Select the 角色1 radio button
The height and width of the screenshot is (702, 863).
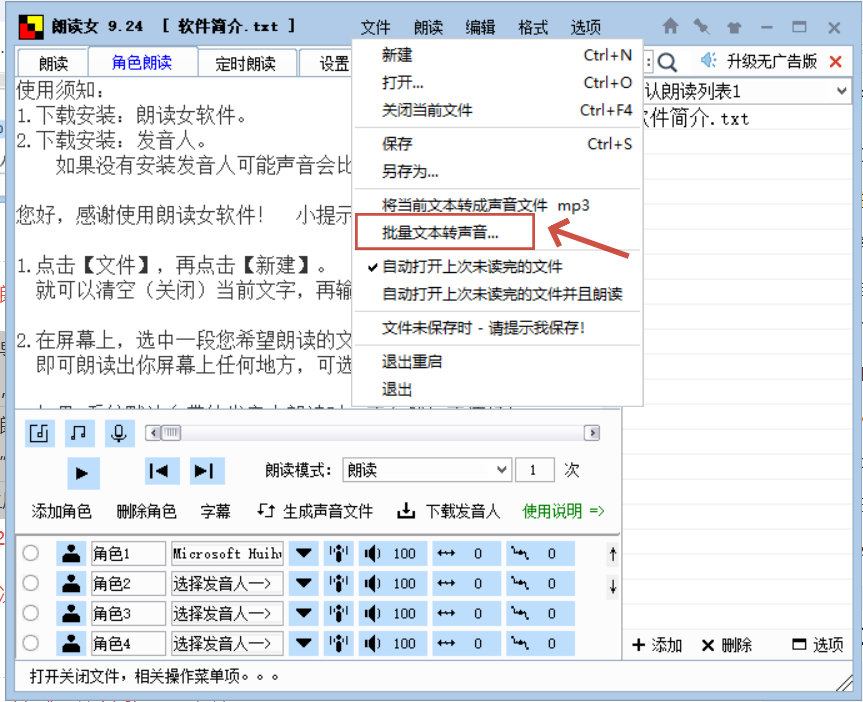[31, 553]
